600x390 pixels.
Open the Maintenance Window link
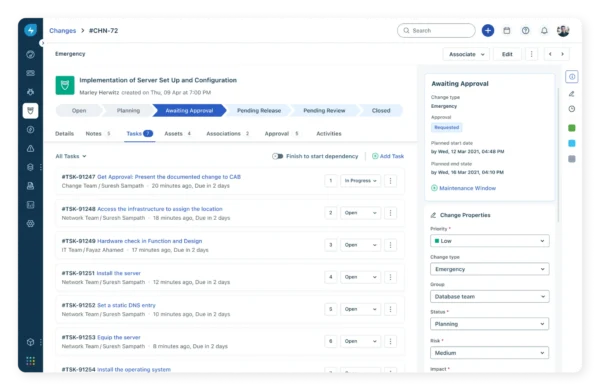[x=463, y=188]
